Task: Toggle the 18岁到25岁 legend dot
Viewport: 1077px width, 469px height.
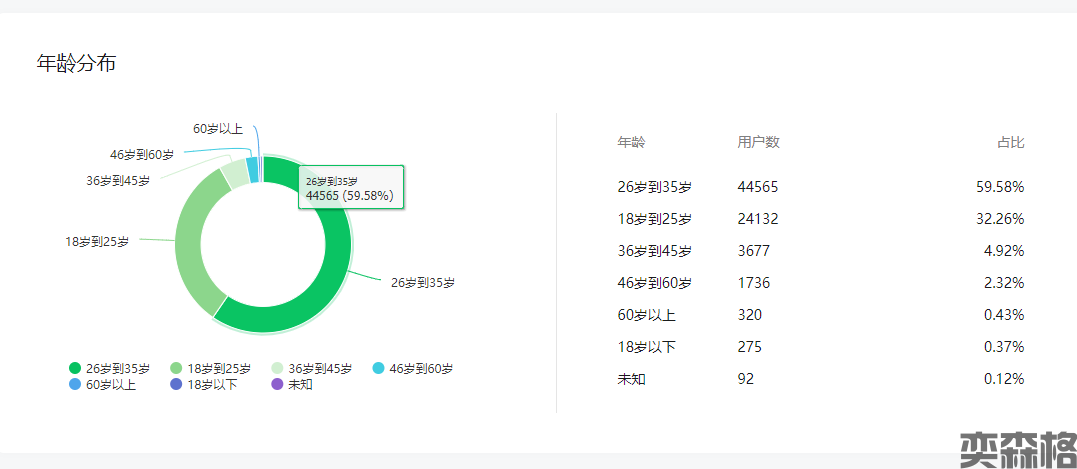Action: pyautogui.click(x=176, y=368)
